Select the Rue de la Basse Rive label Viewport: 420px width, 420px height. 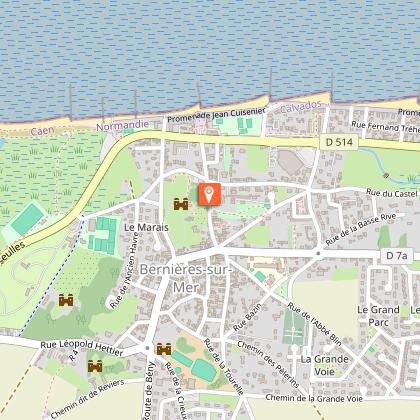(361, 229)
